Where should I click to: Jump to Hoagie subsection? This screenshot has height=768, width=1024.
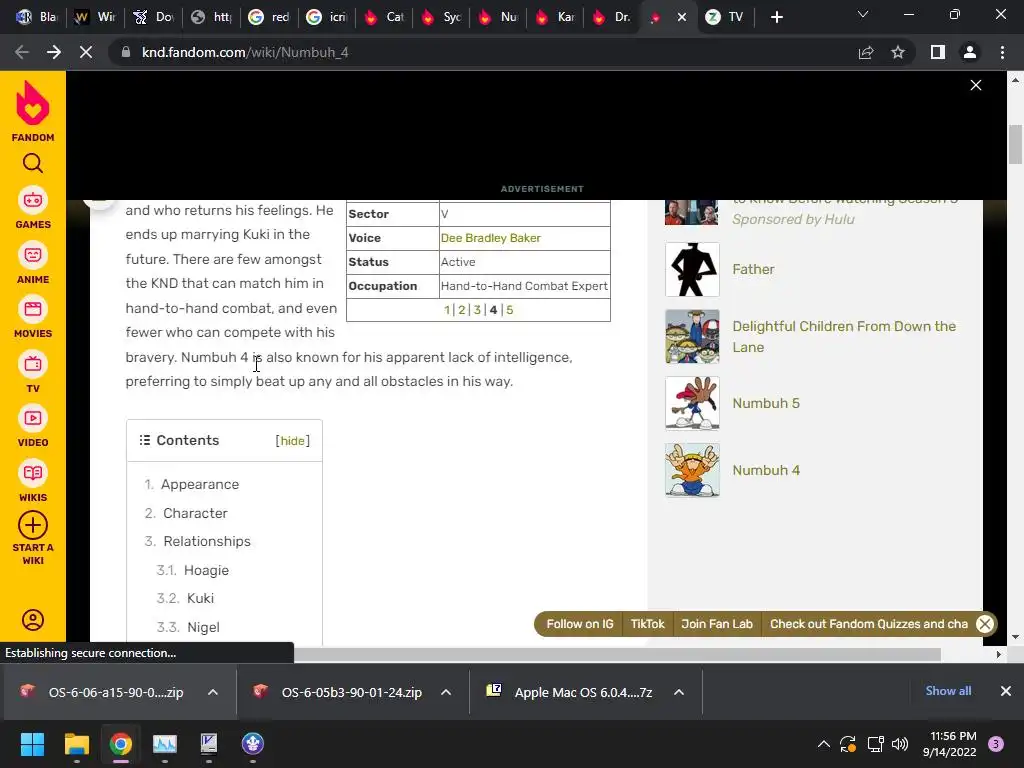click(206, 571)
